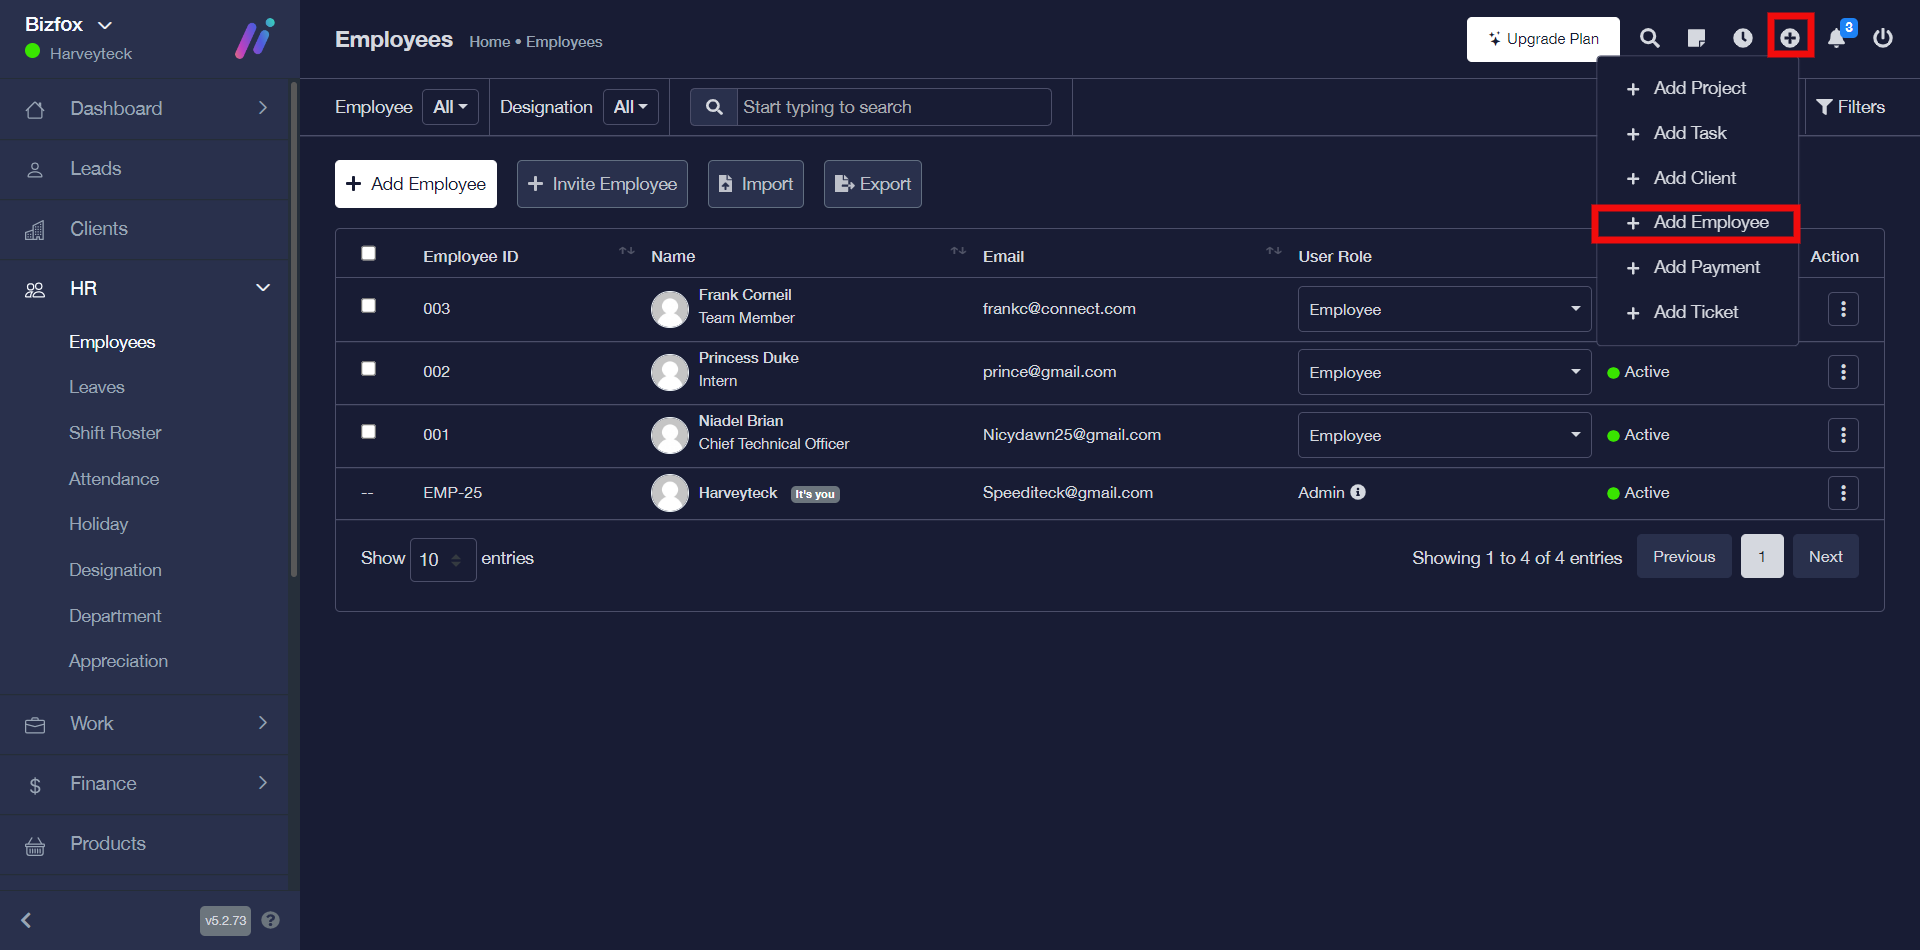Check the box for employee 003
The height and width of the screenshot is (950, 1920).
[368, 306]
